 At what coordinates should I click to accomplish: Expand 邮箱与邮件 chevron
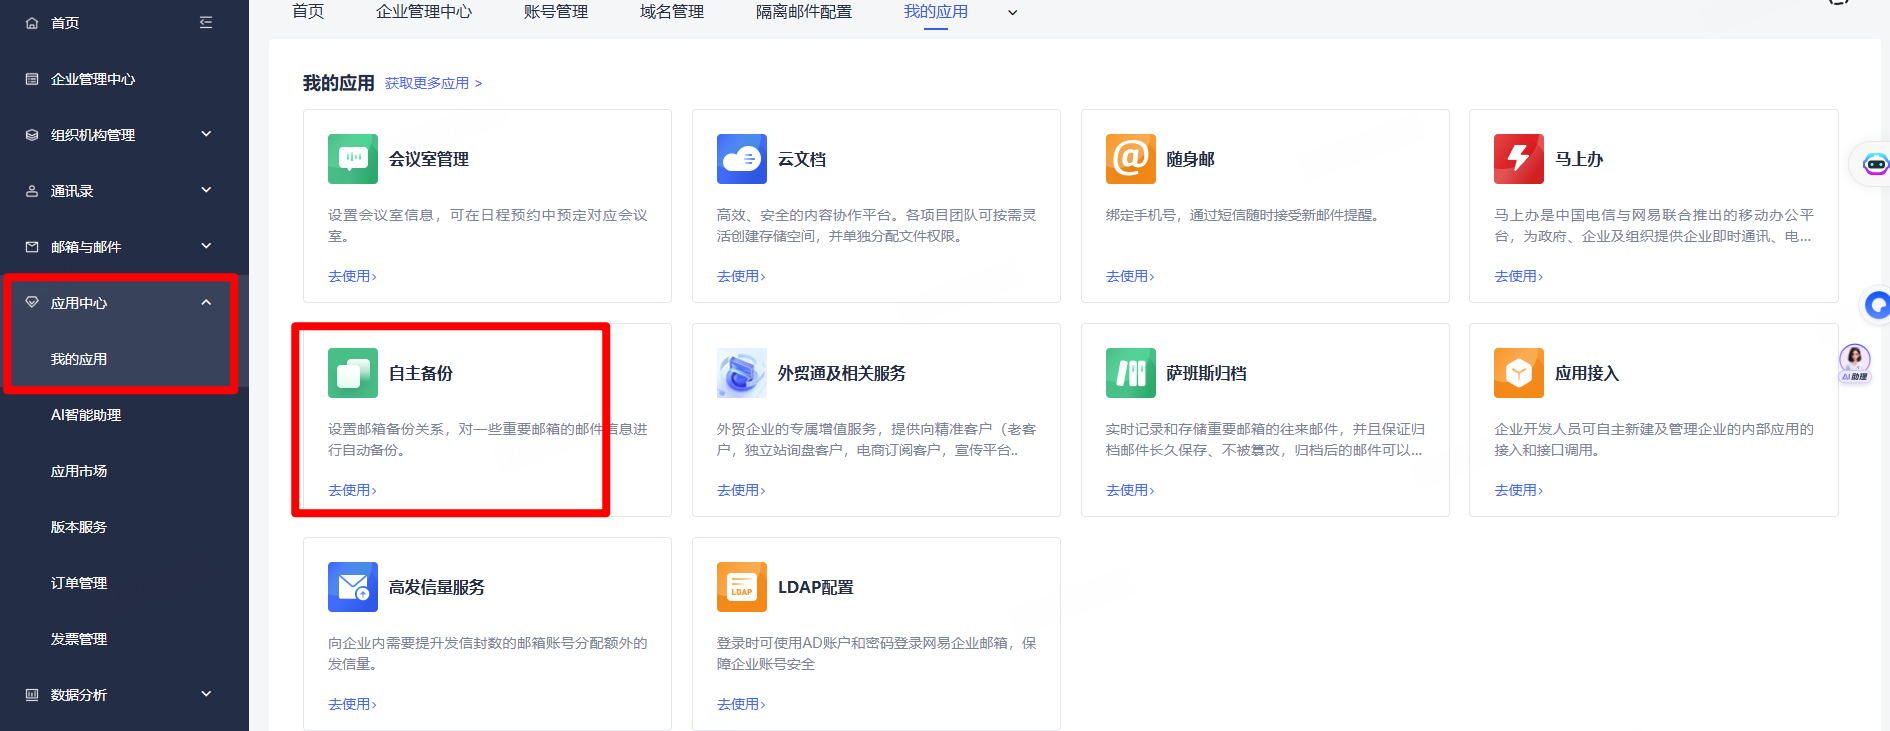pyautogui.click(x=206, y=246)
